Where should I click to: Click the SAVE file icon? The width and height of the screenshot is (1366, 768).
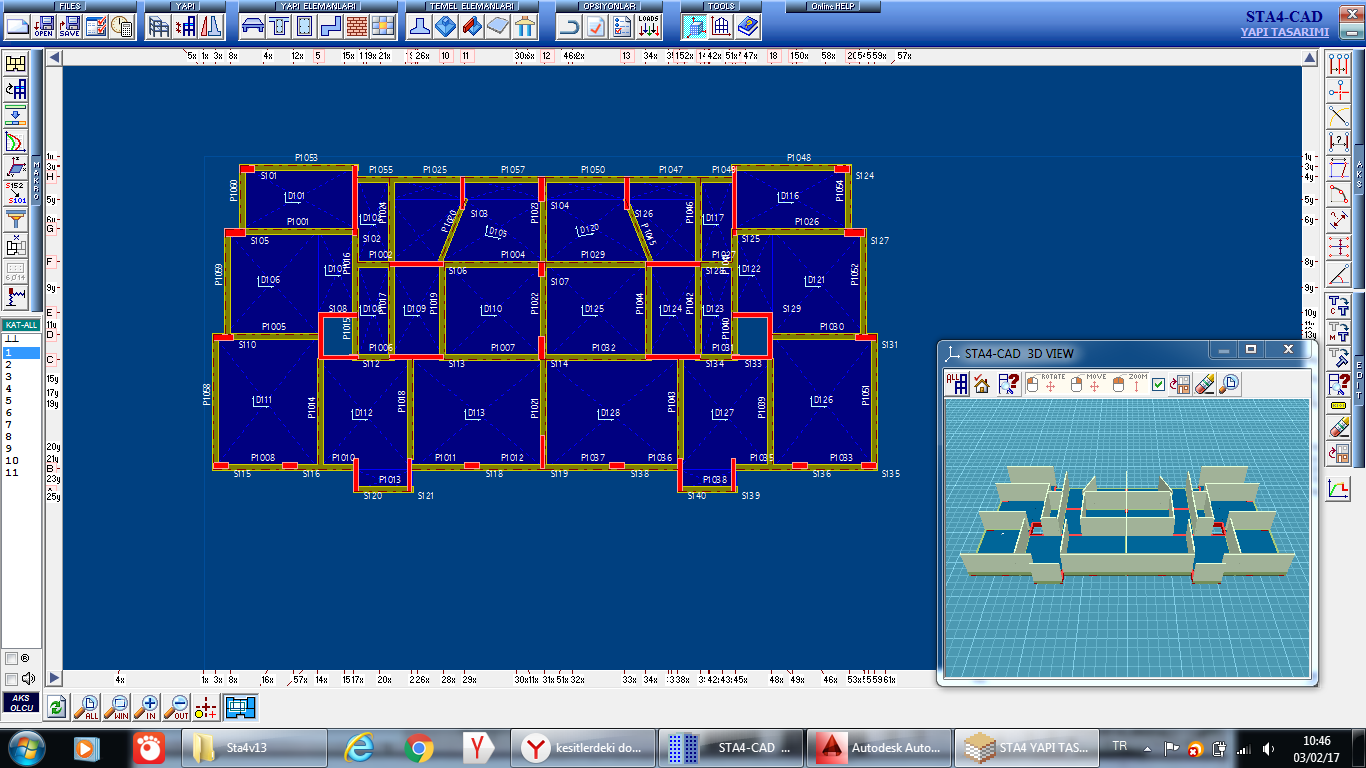click(69, 26)
